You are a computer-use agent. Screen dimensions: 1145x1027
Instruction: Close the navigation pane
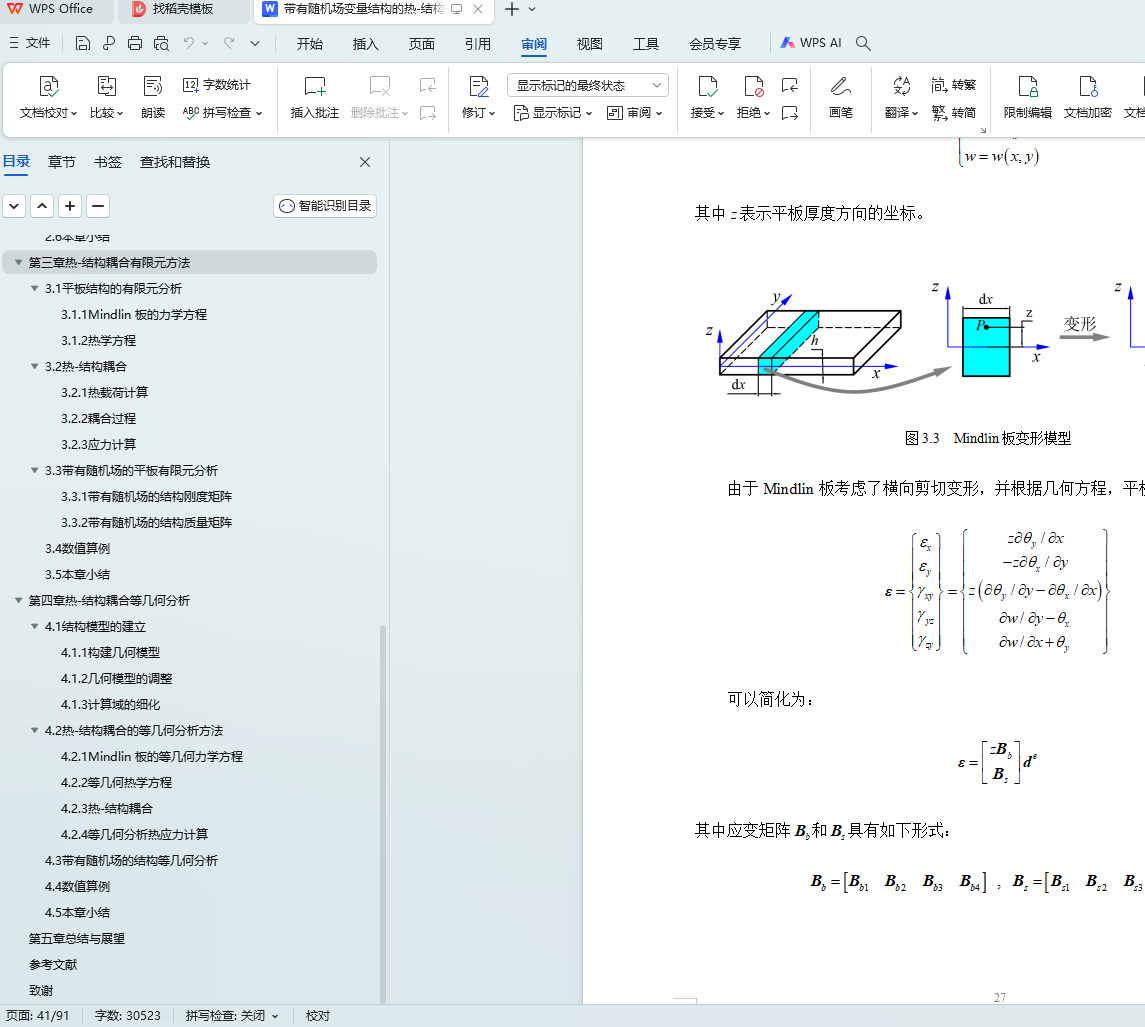(x=365, y=162)
